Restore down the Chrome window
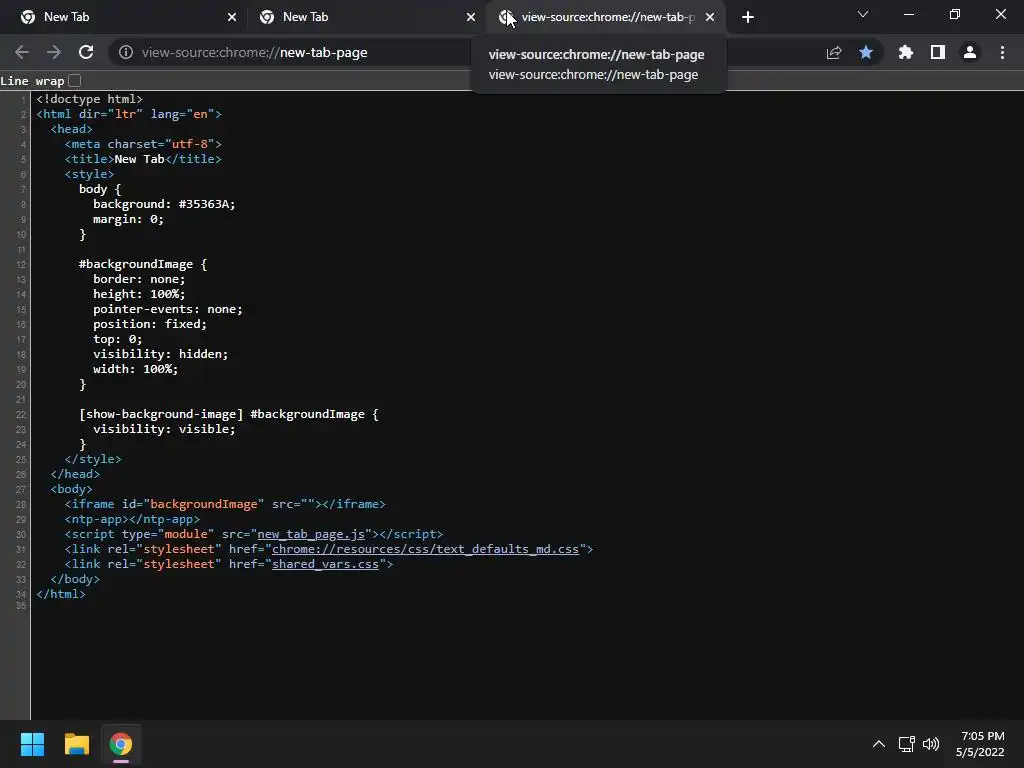 coord(955,14)
